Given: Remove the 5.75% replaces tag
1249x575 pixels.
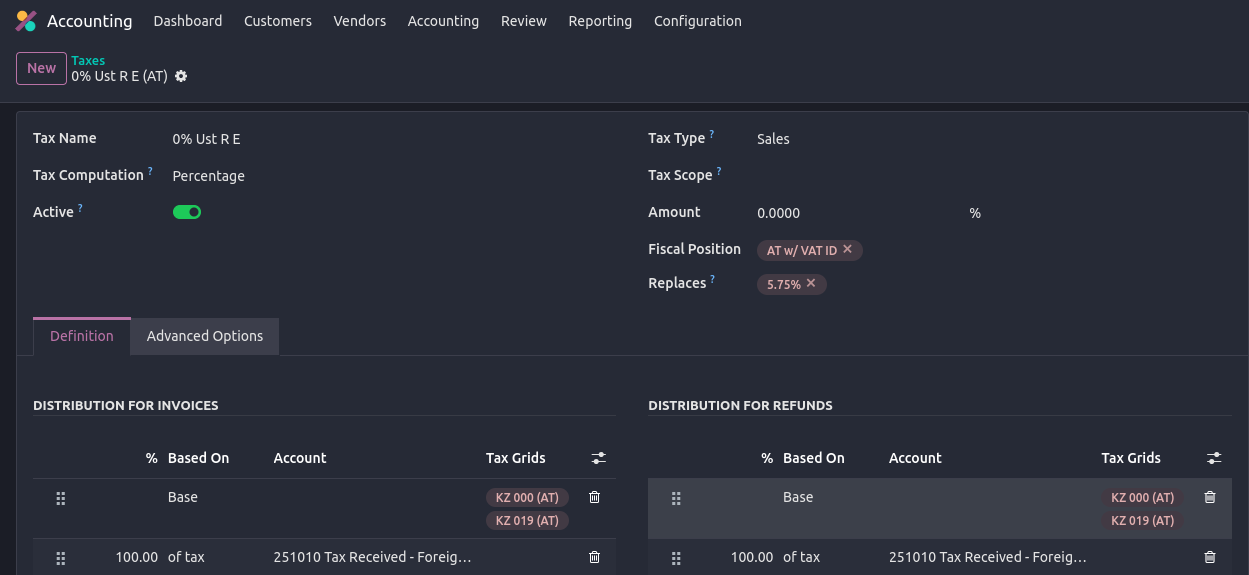Looking at the screenshot, I should (811, 284).
